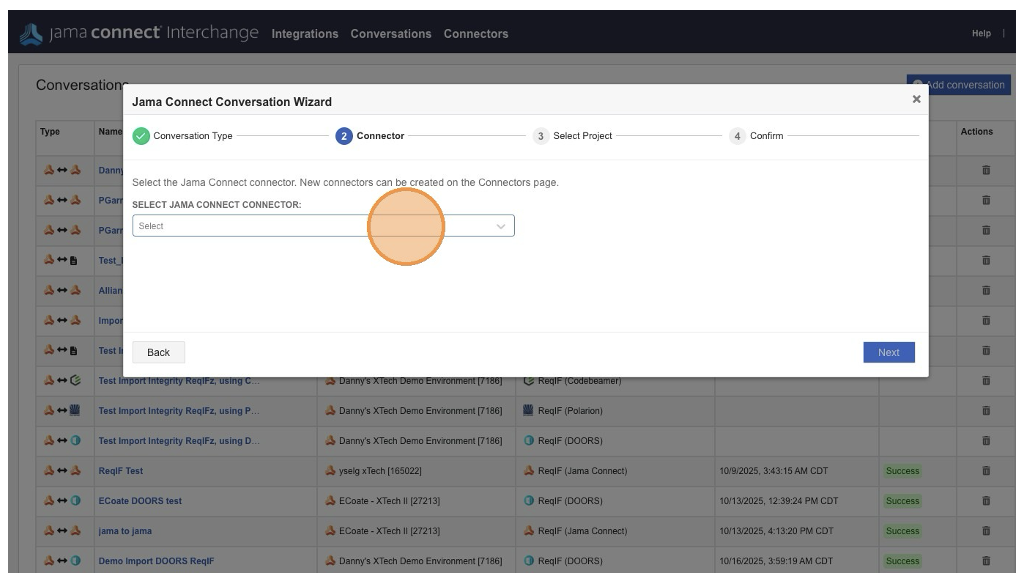1026x584 pixels.
Task: Close the Conversation Wizard dialog
Action: [x=916, y=99]
